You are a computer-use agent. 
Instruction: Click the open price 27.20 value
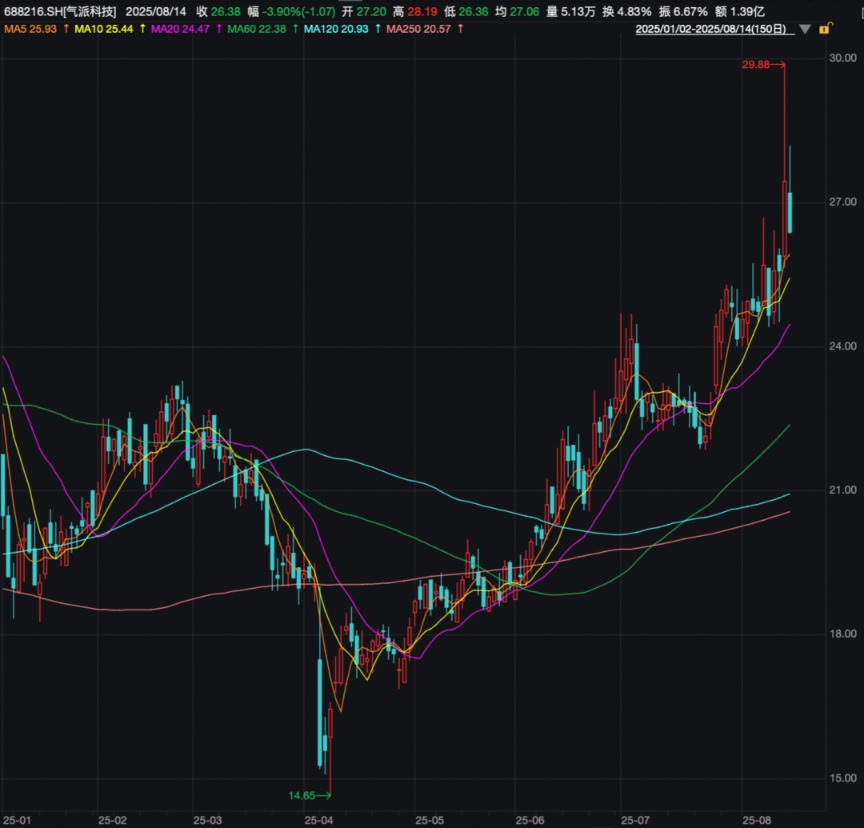371,12
